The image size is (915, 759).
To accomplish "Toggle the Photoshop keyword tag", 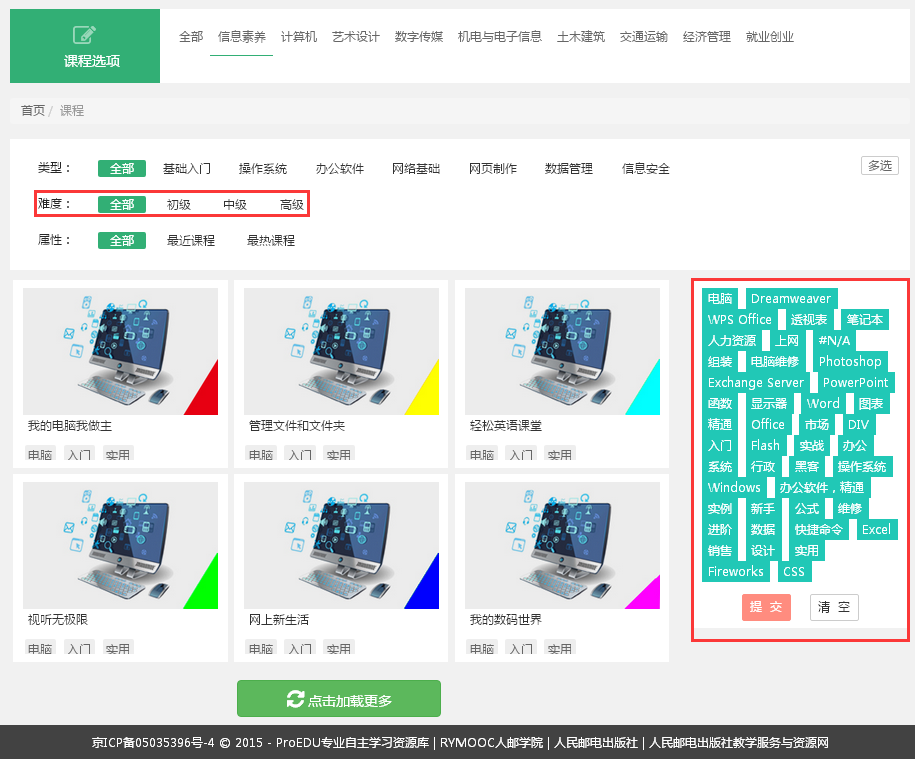I will point(850,361).
